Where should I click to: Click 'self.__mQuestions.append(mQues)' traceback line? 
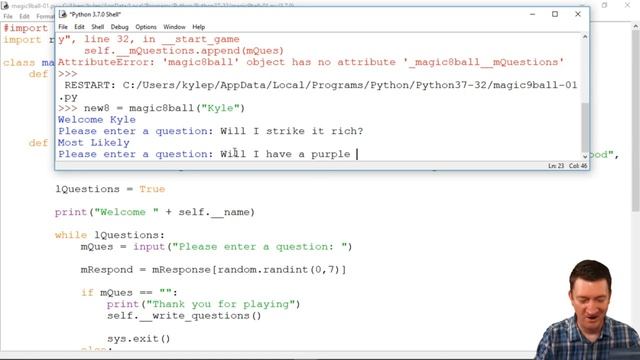click(184, 51)
